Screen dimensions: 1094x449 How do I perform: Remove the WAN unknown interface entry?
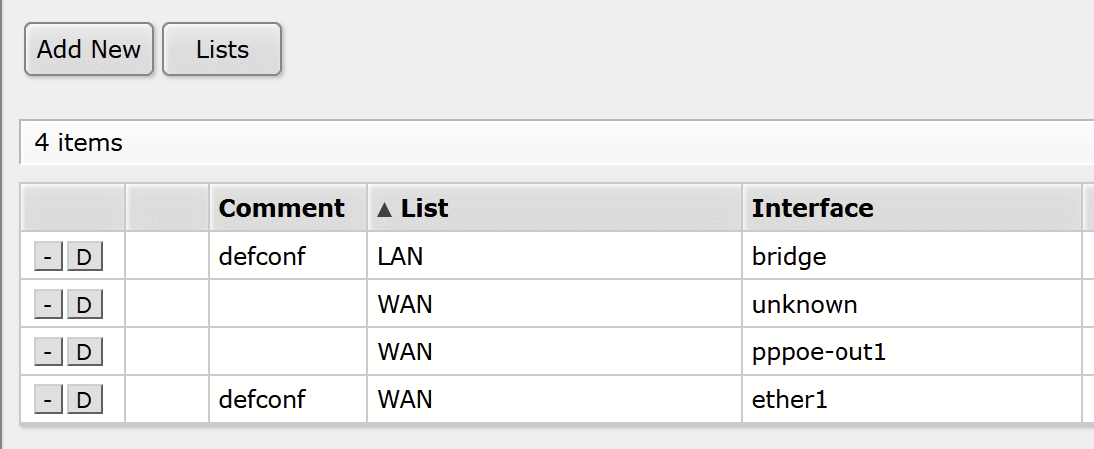coord(47,305)
